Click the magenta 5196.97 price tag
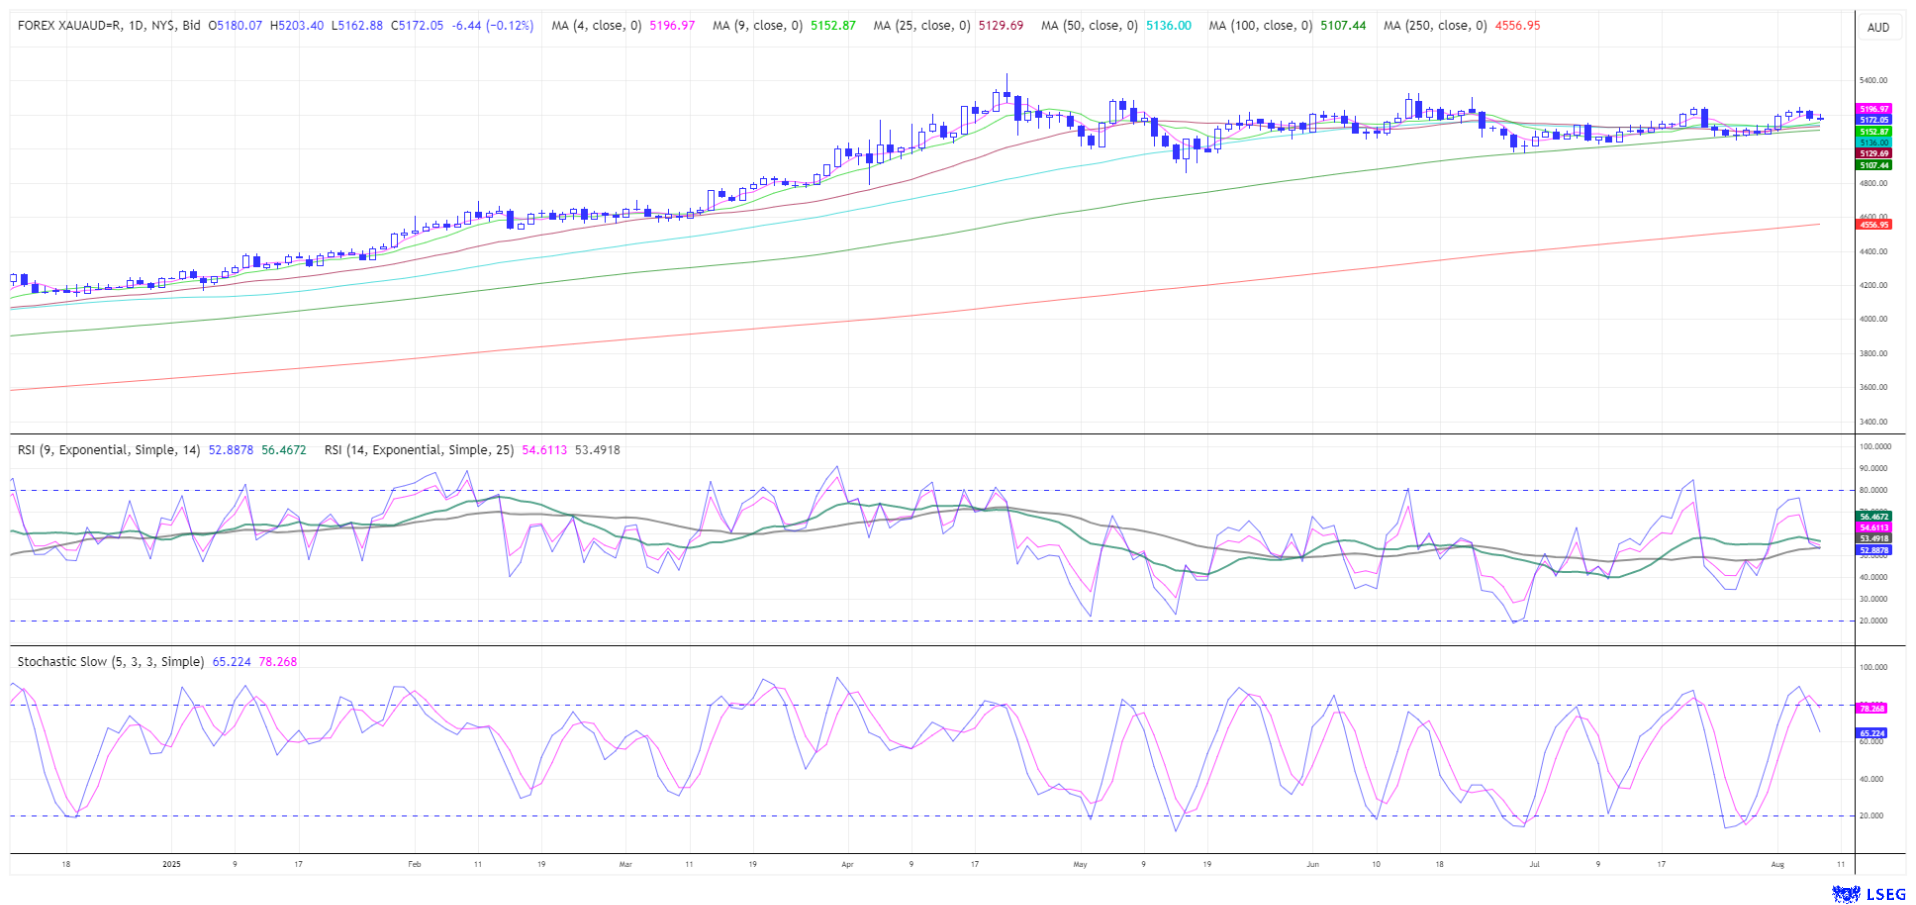 pos(1873,109)
